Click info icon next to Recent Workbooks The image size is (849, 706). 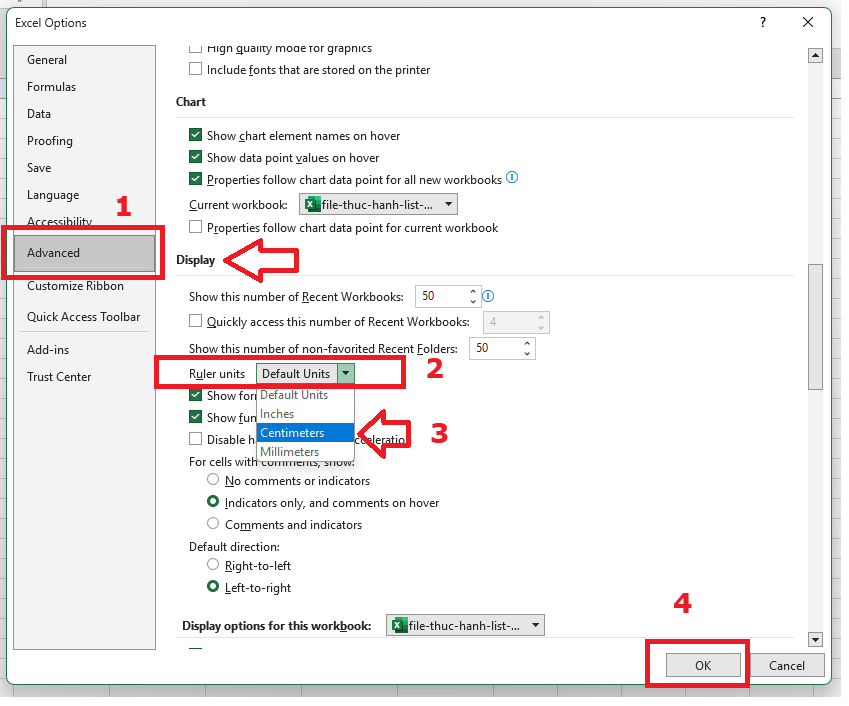tap(490, 297)
